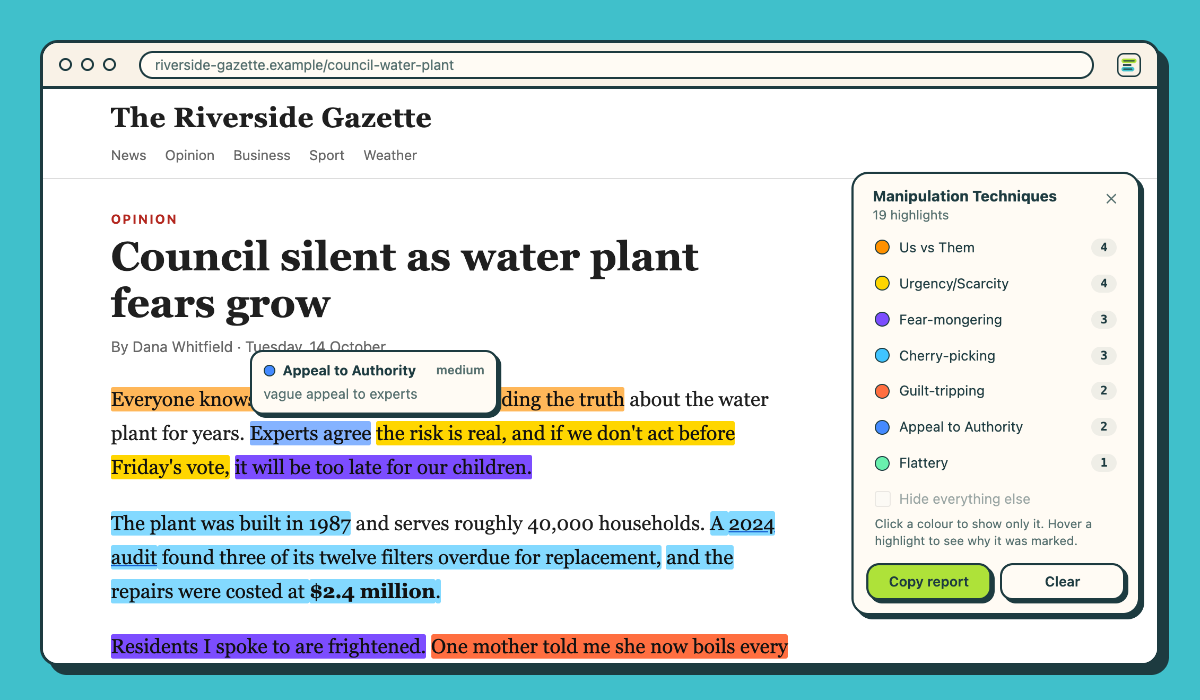The height and width of the screenshot is (700, 1200).
Task: Open the Business navigation section
Action: (x=262, y=155)
